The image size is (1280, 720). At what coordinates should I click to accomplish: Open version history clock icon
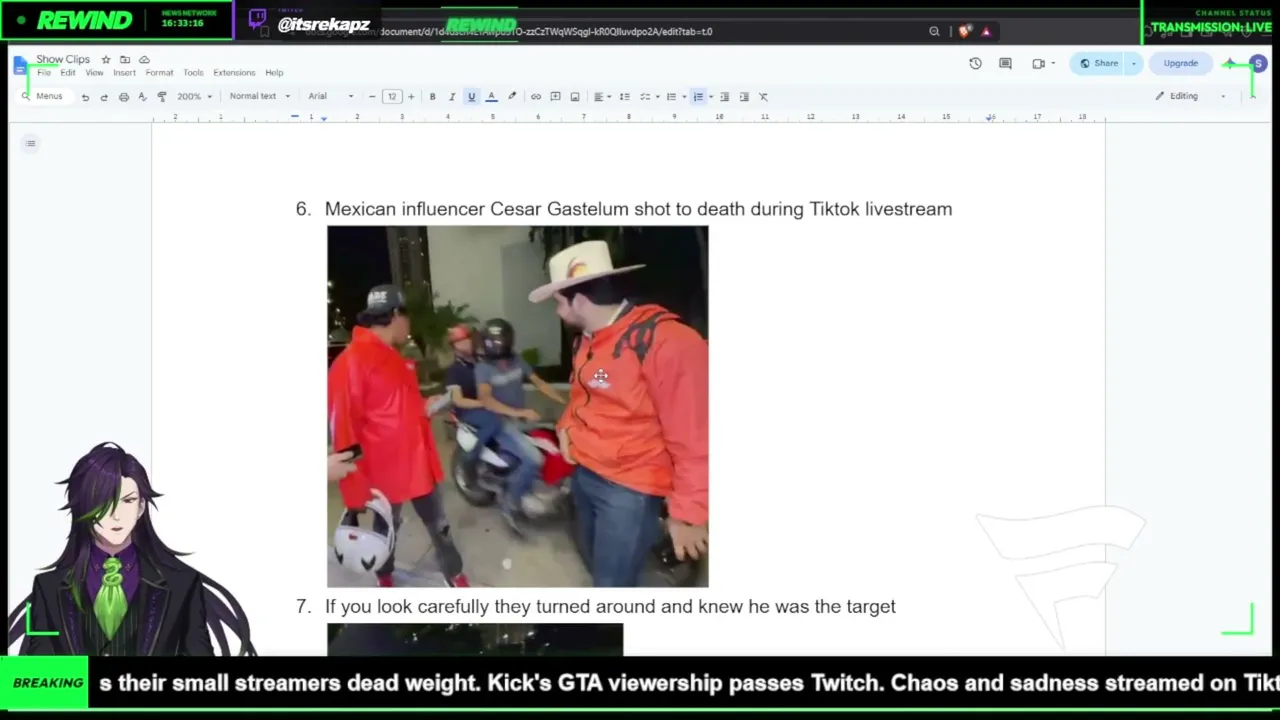pos(976,63)
